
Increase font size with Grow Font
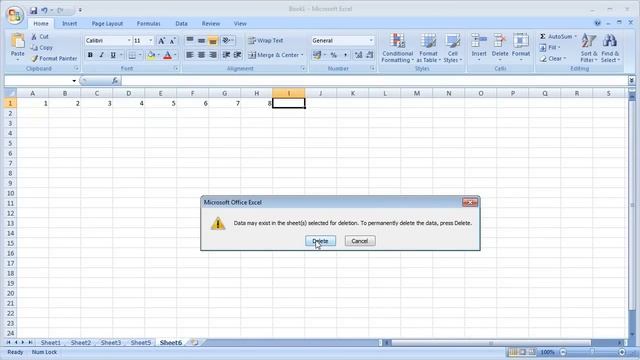tap(162, 40)
